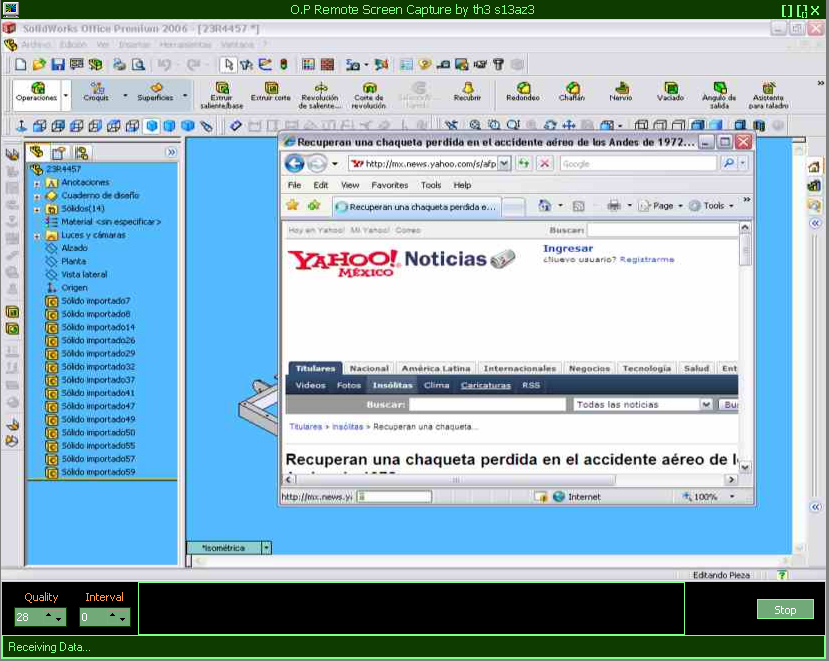Click the Buscar news search field
Image resolution: width=829 pixels, height=661 pixels.
coord(487,405)
